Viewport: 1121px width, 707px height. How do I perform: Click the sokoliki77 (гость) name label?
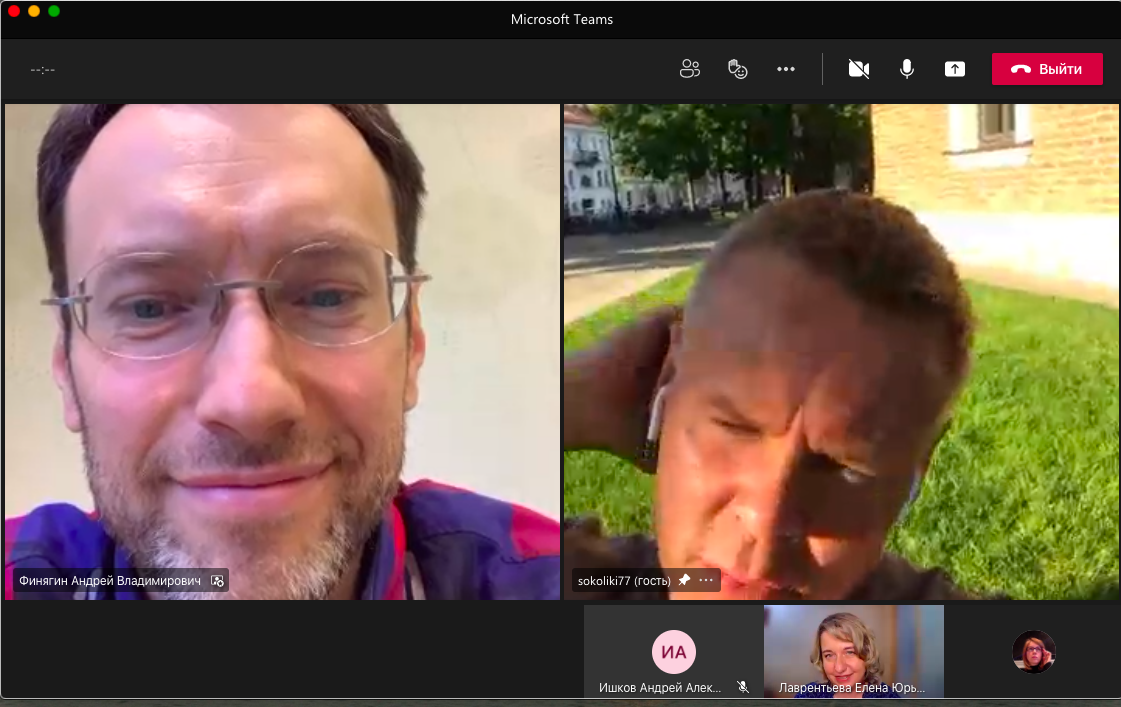click(x=624, y=580)
